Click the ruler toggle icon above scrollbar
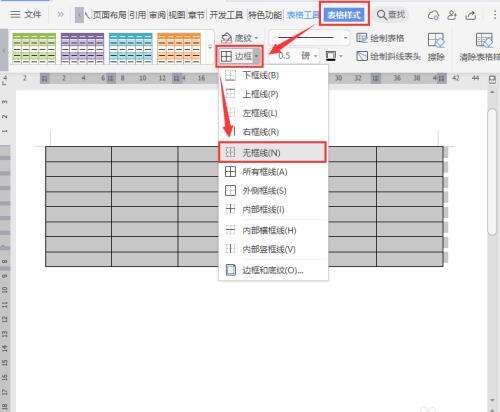500x412 pixels. [x=492, y=79]
